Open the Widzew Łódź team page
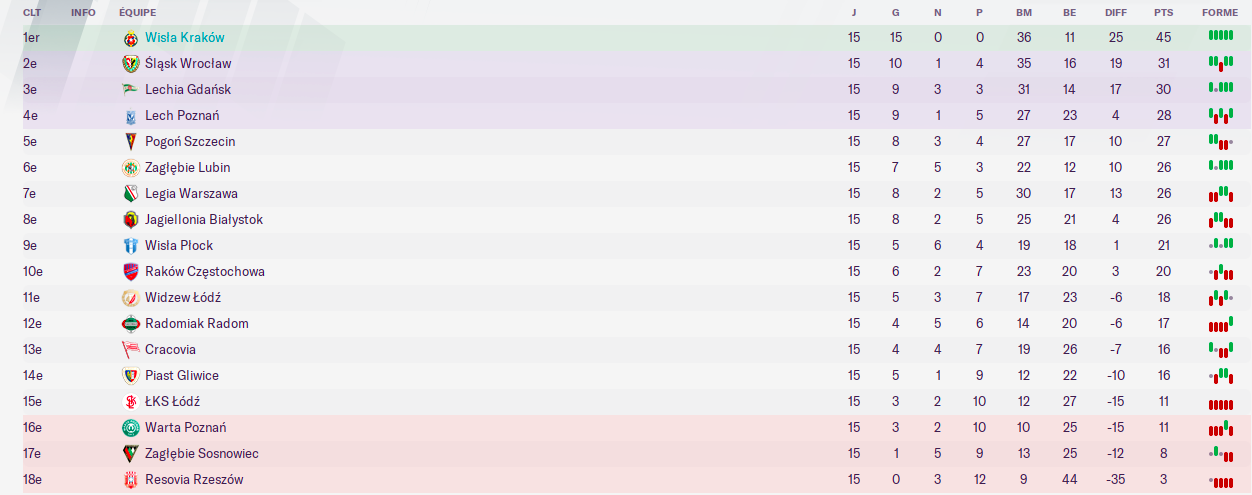 click(x=183, y=298)
